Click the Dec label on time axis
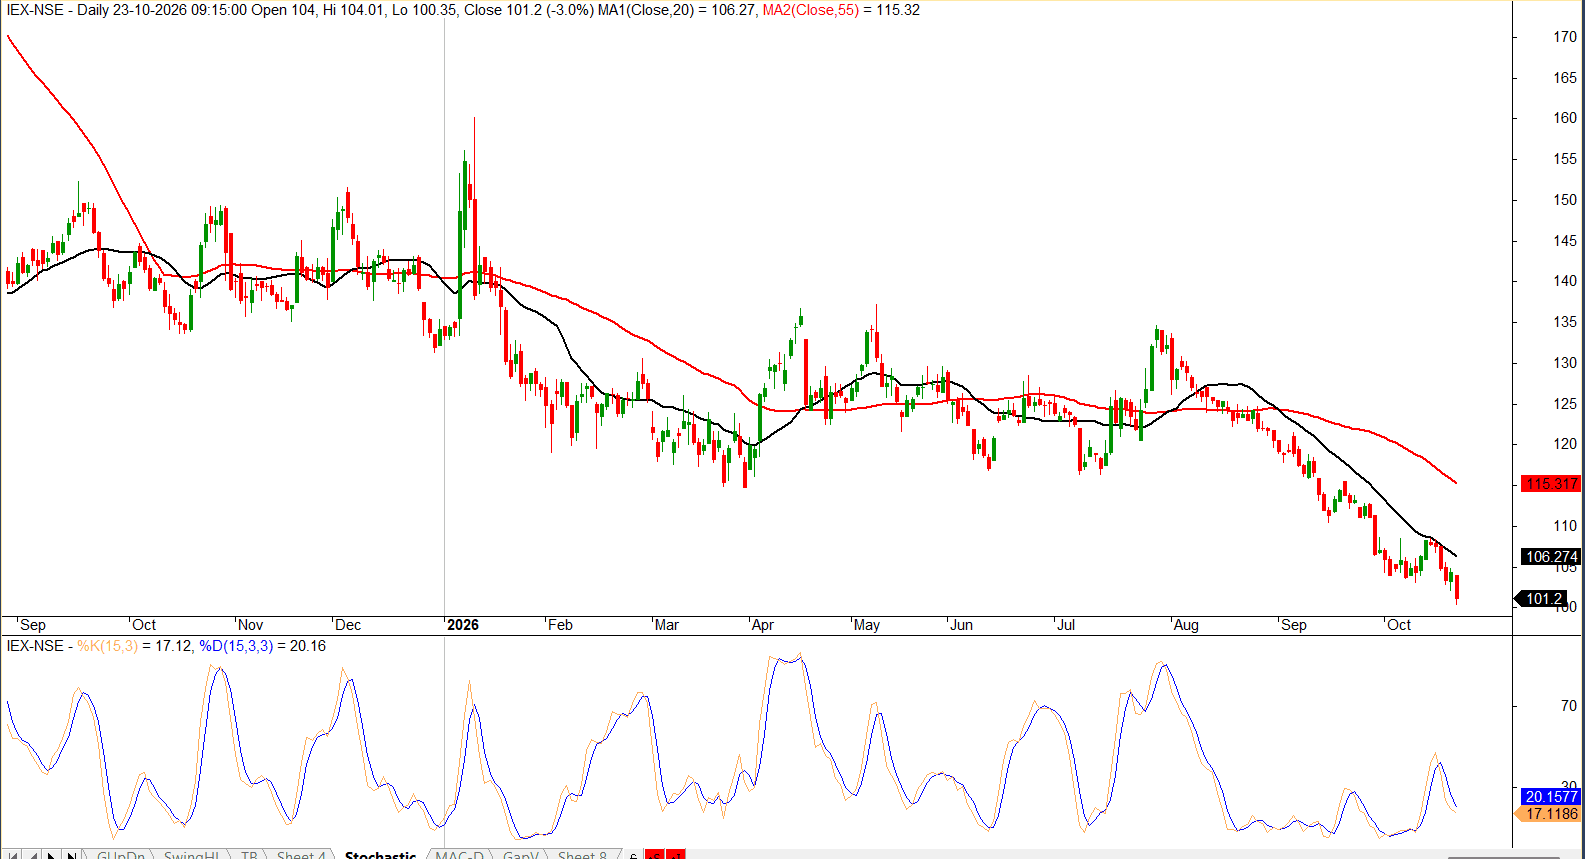 click(x=348, y=625)
